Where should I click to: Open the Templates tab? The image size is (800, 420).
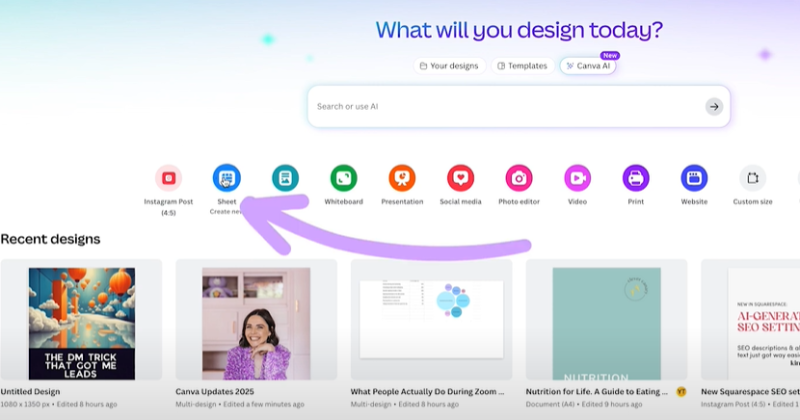tap(522, 66)
